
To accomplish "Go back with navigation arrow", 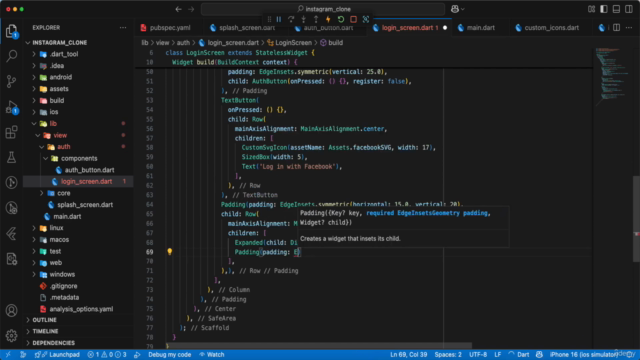I will click(178, 9).
